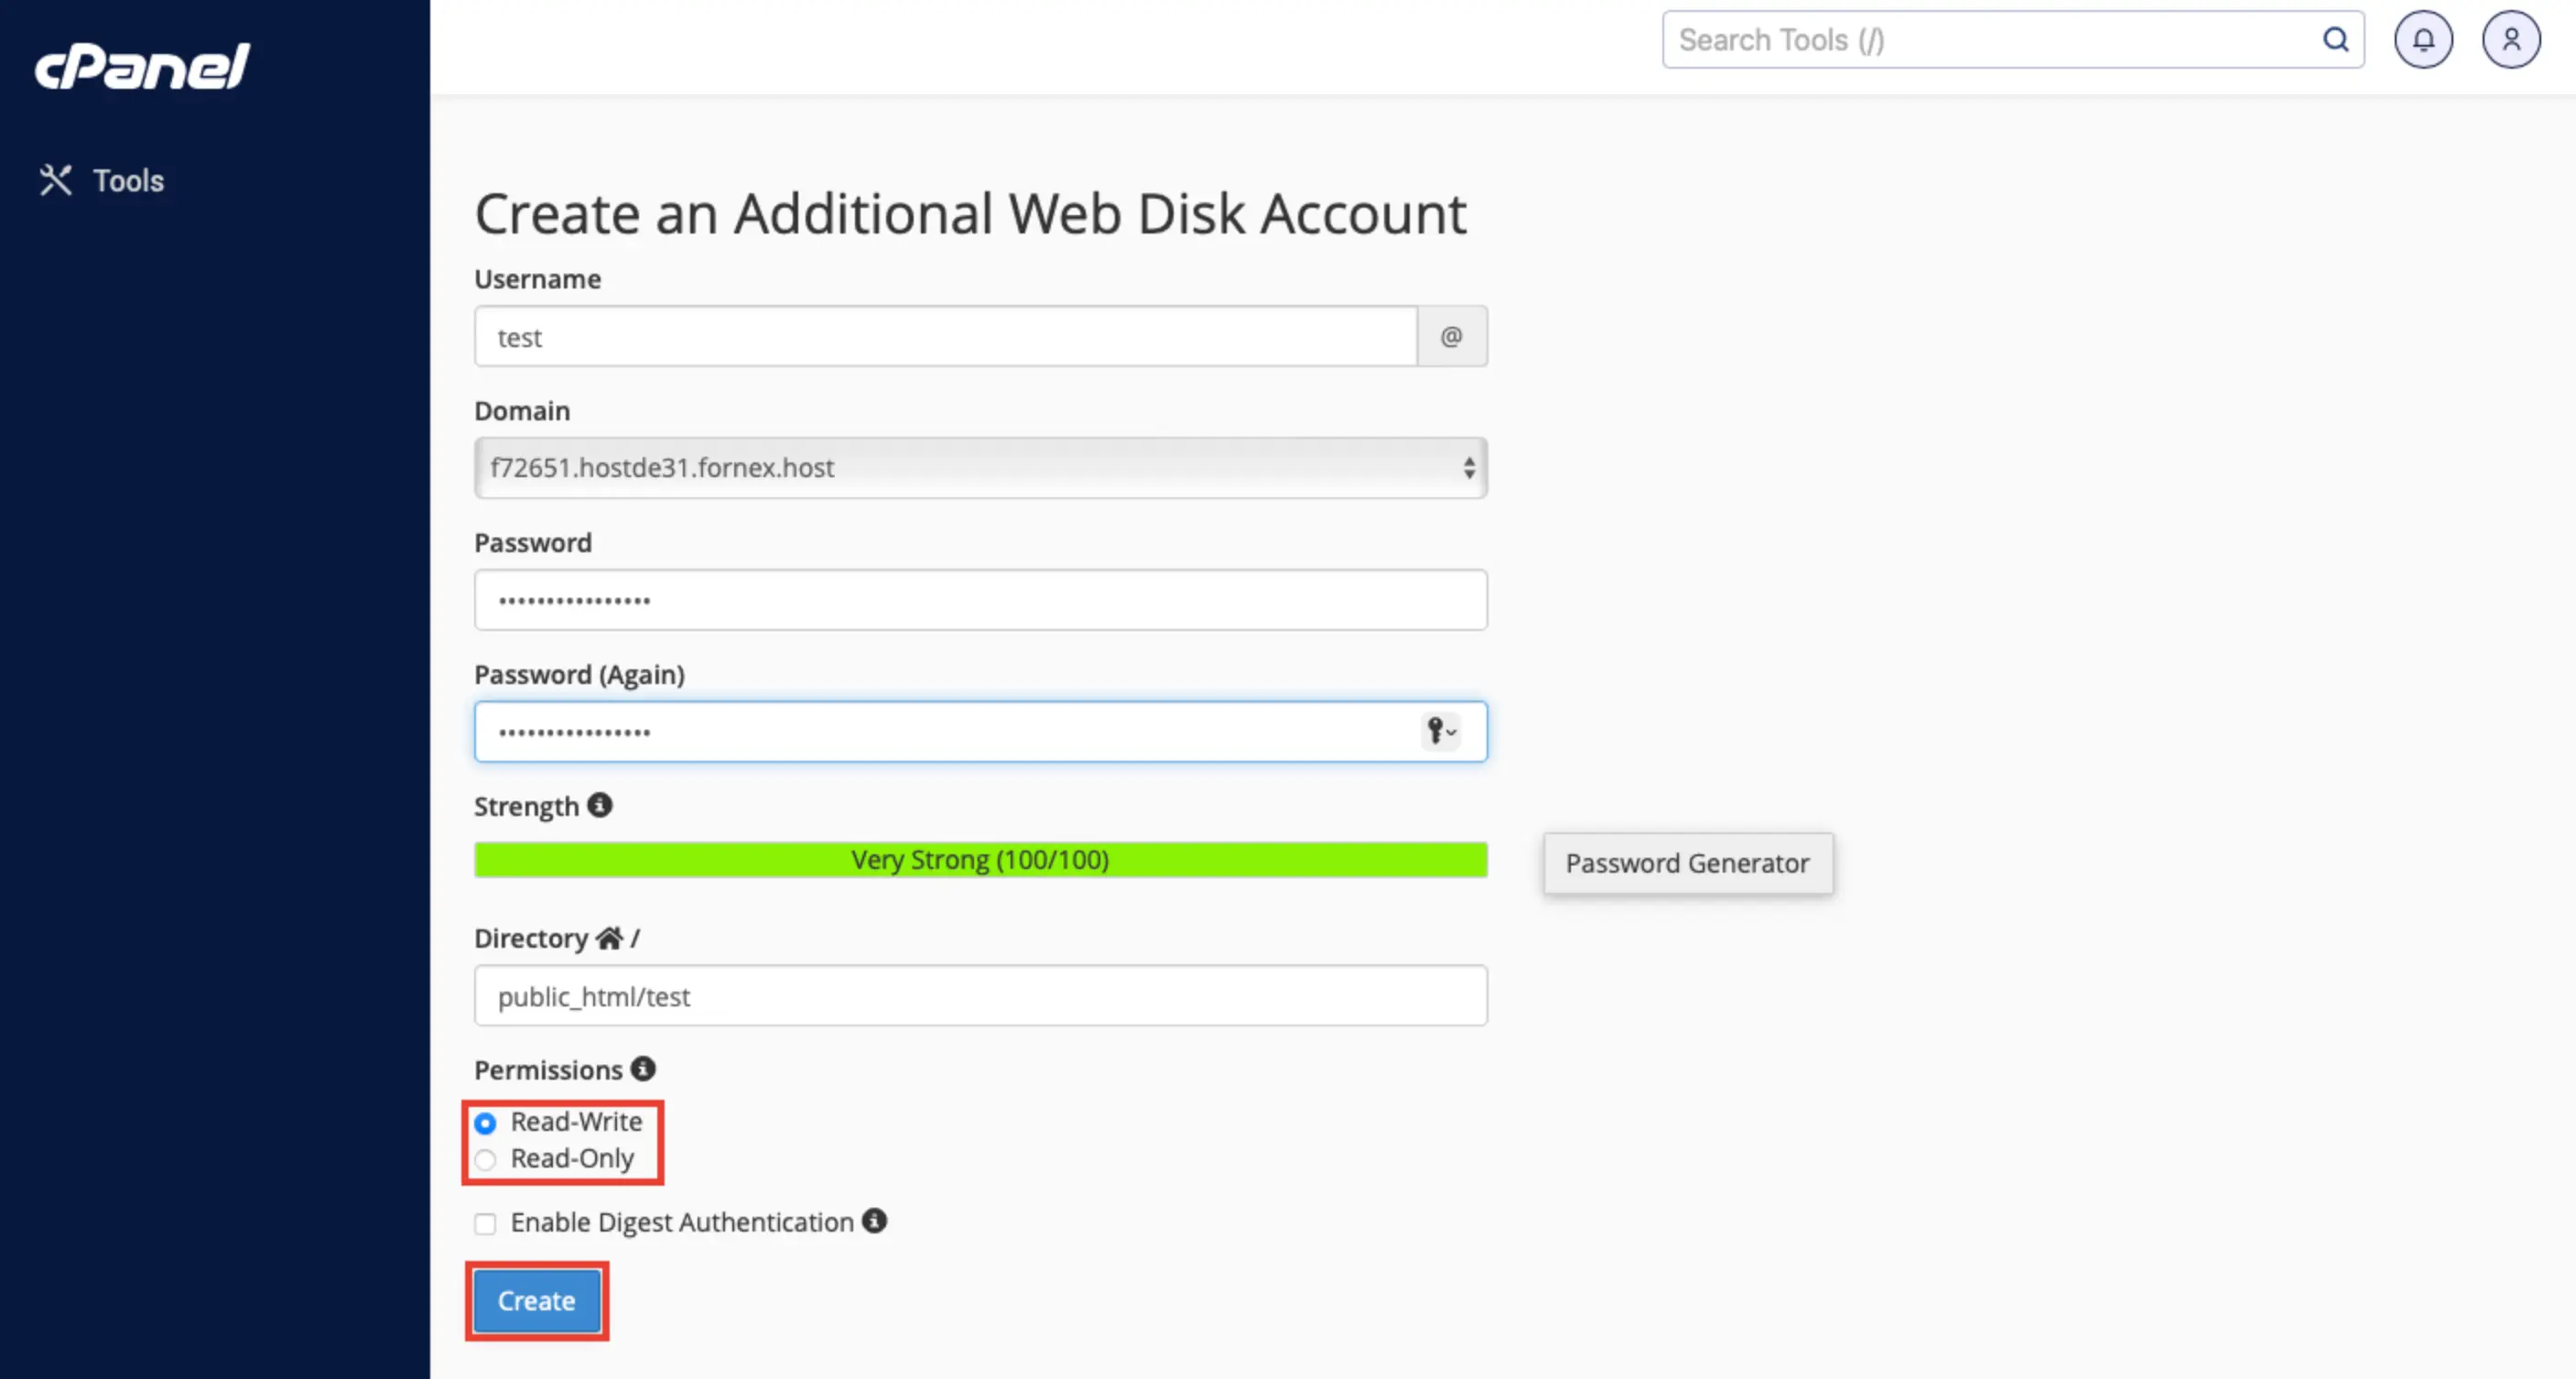Click the Create button
This screenshot has width=2576, height=1379.
click(537, 1301)
